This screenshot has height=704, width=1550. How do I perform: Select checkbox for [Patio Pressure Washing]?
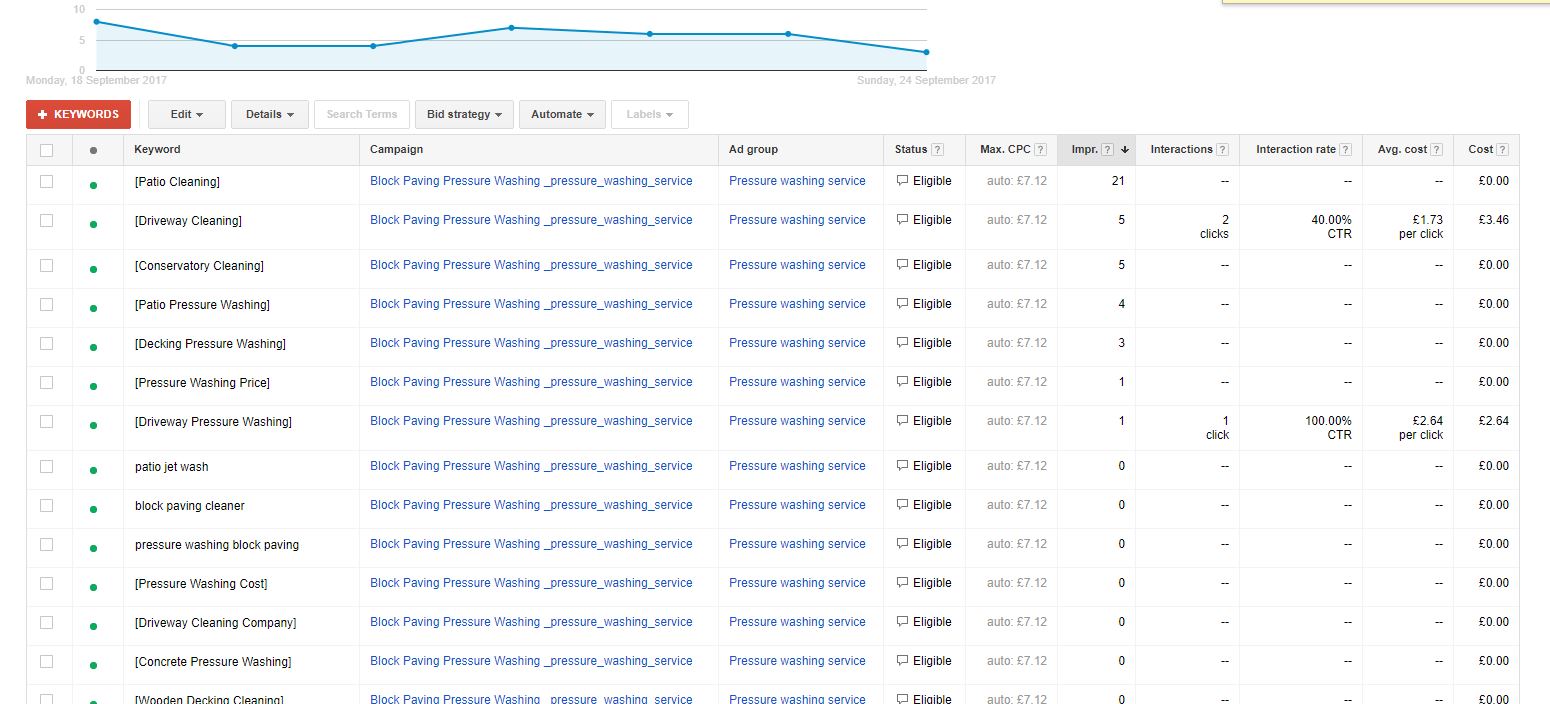46,304
